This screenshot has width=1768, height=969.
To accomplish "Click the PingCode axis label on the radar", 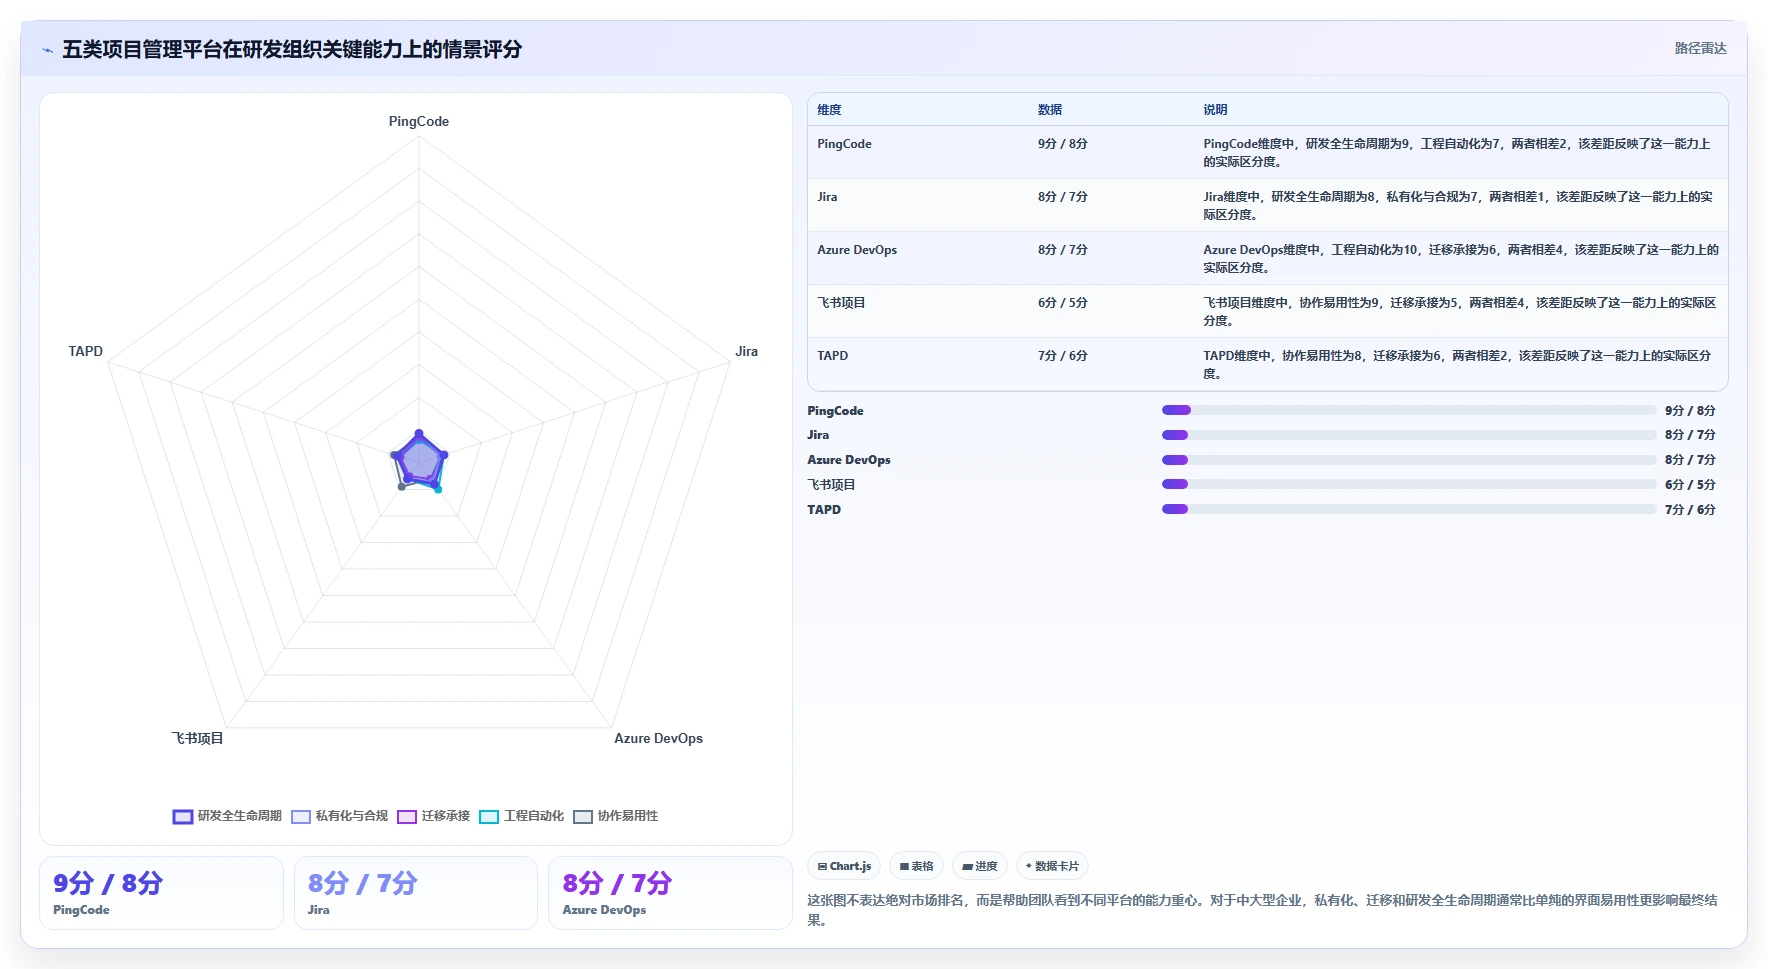I will (419, 122).
